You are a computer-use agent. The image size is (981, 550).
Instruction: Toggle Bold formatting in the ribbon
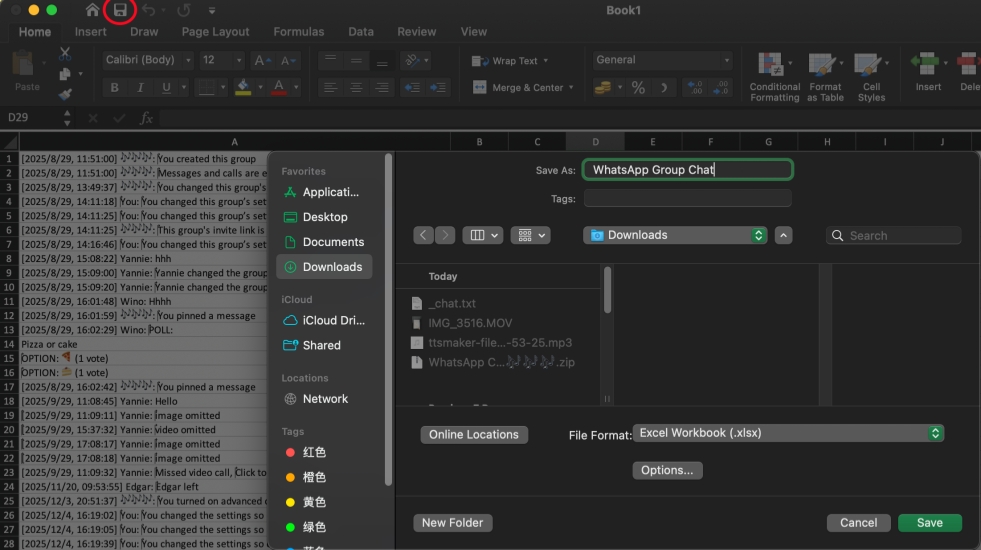[115, 88]
